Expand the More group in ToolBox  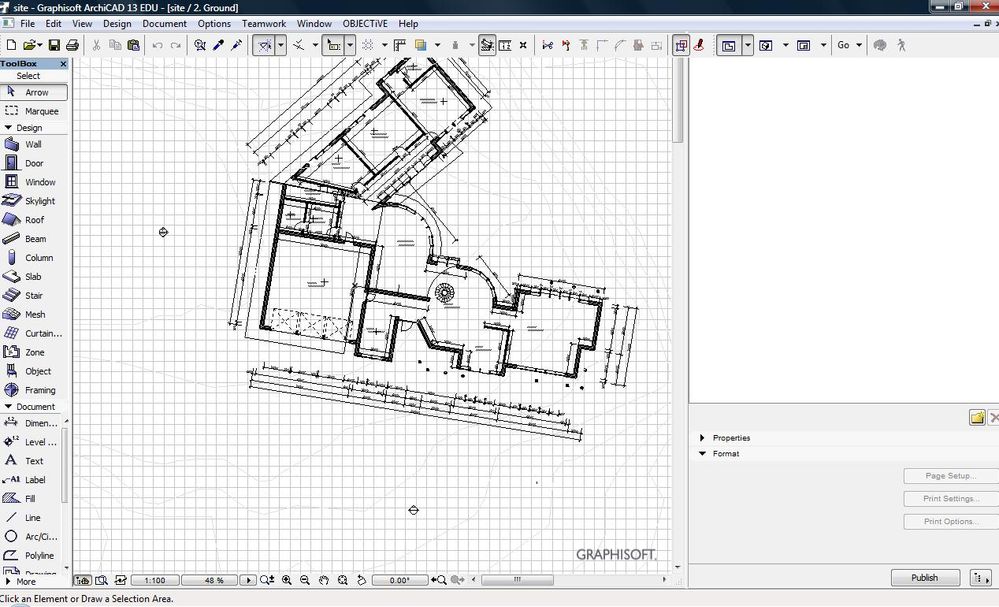[x=8, y=582]
